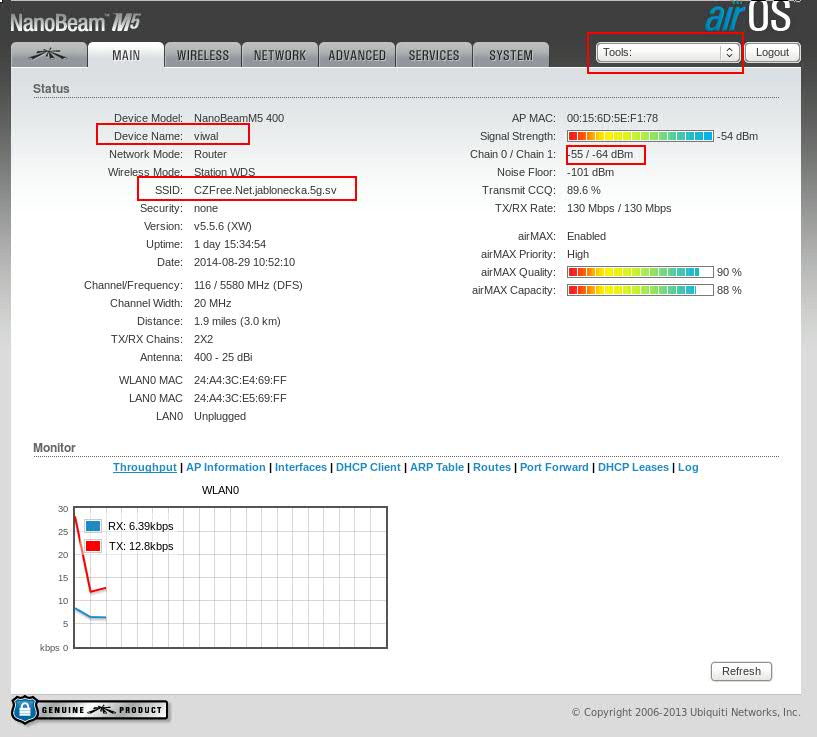Select the 'Router' network mode value
817x737 pixels.
click(x=210, y=154)
